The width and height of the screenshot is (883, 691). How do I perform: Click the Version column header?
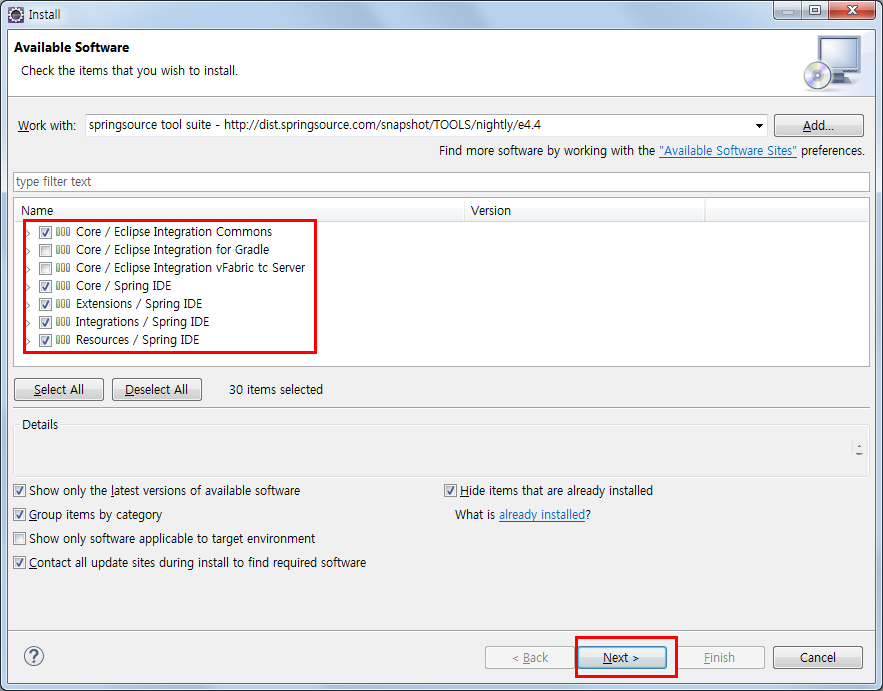[585, 211]
